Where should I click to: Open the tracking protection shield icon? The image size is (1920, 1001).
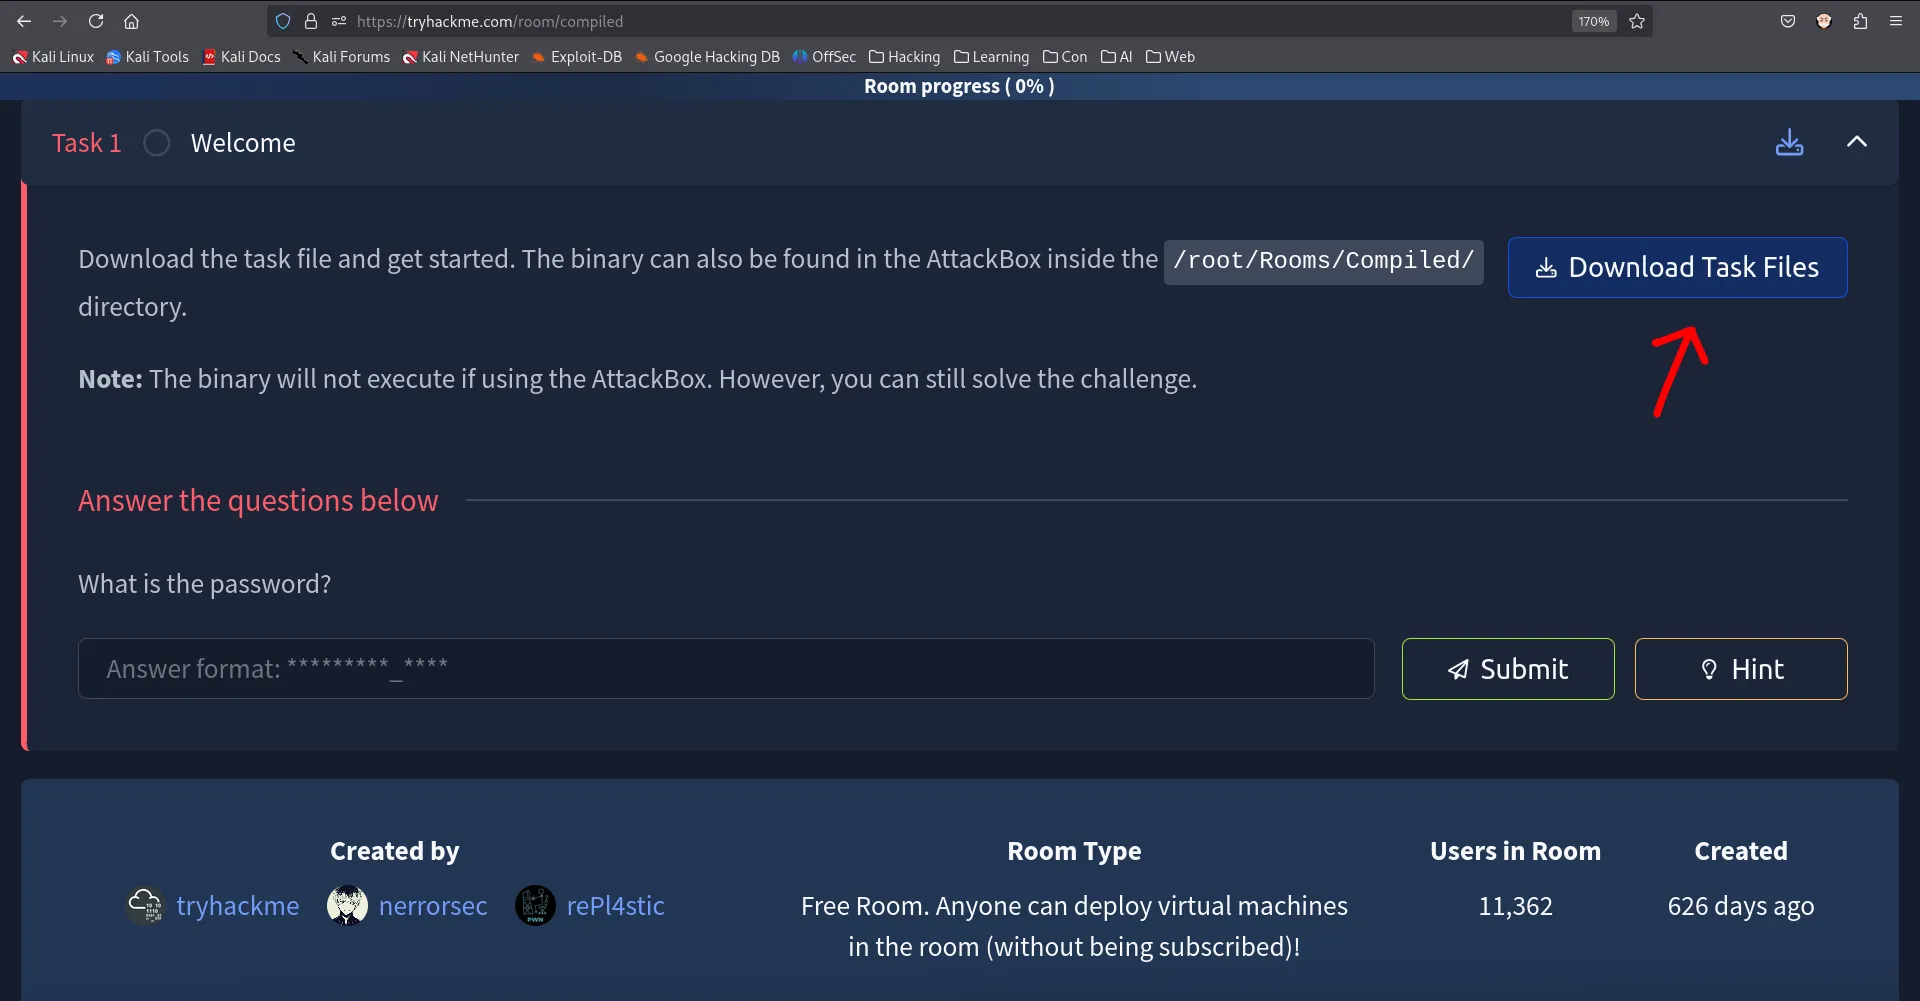click(x=283, y=21)
